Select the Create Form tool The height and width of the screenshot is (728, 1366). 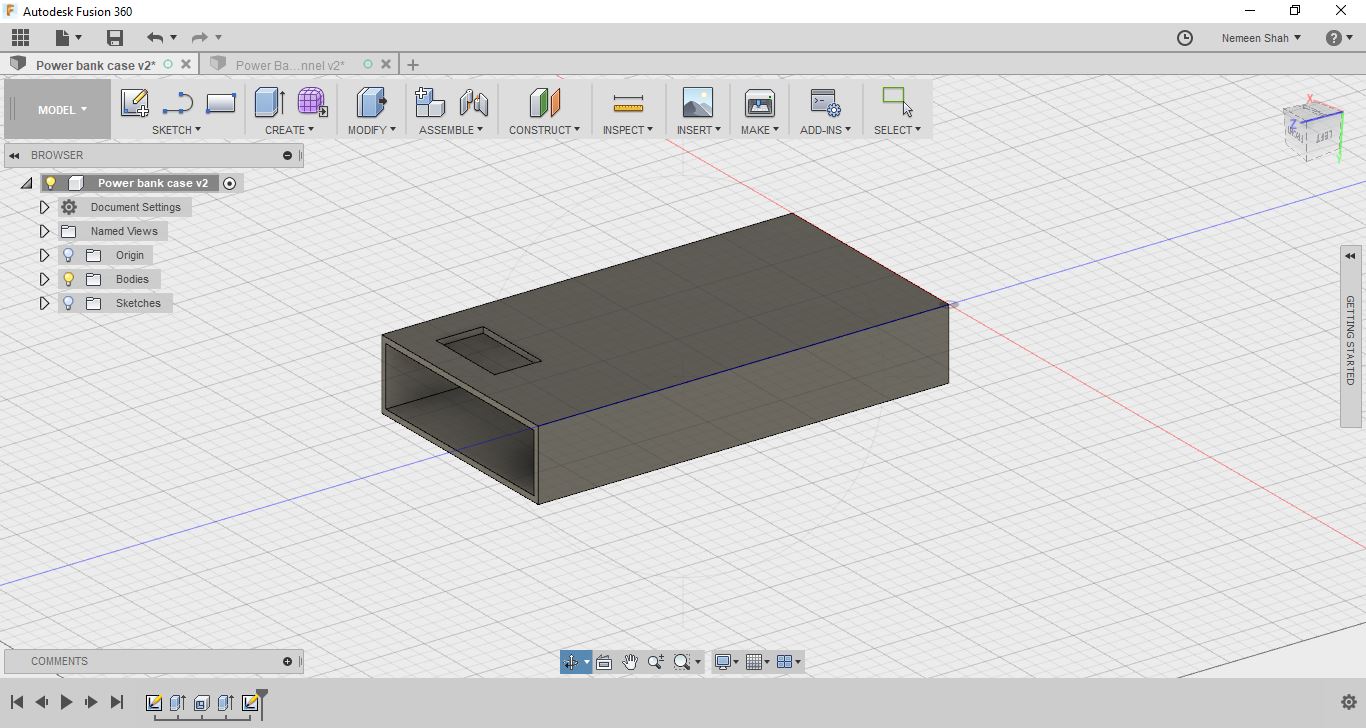(x=312, y=102)
